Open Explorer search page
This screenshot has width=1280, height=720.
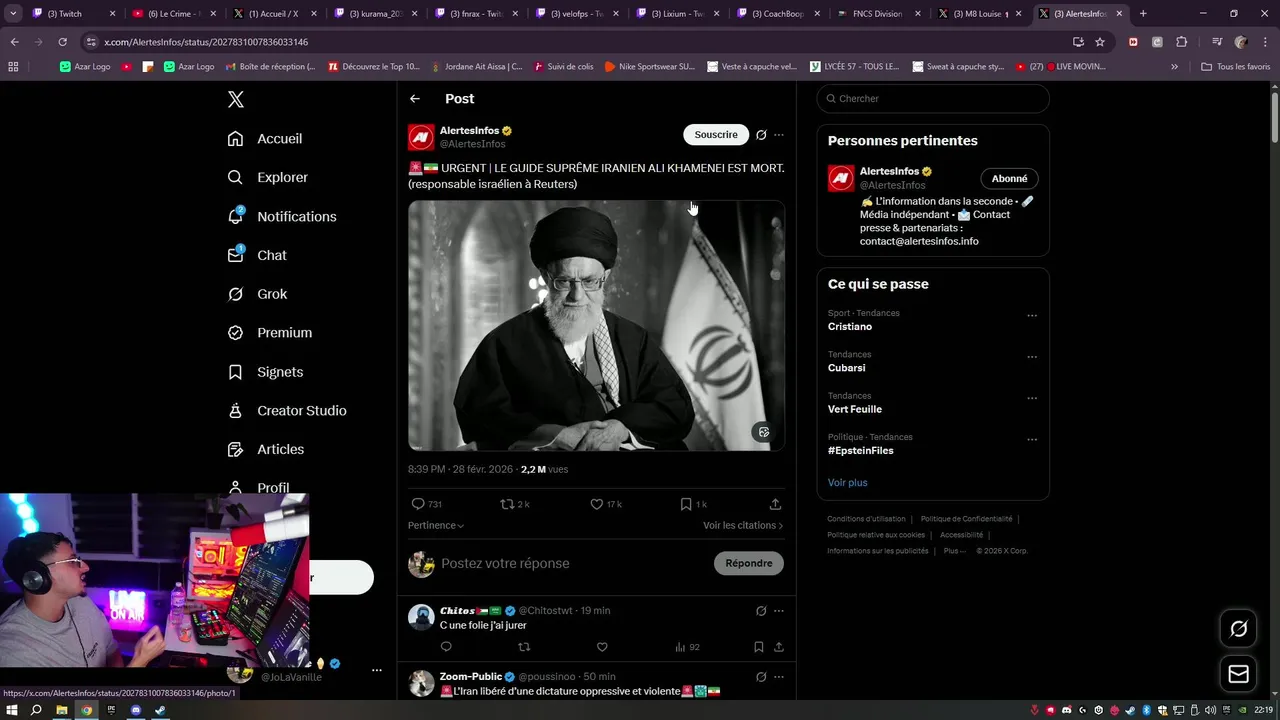268,177
